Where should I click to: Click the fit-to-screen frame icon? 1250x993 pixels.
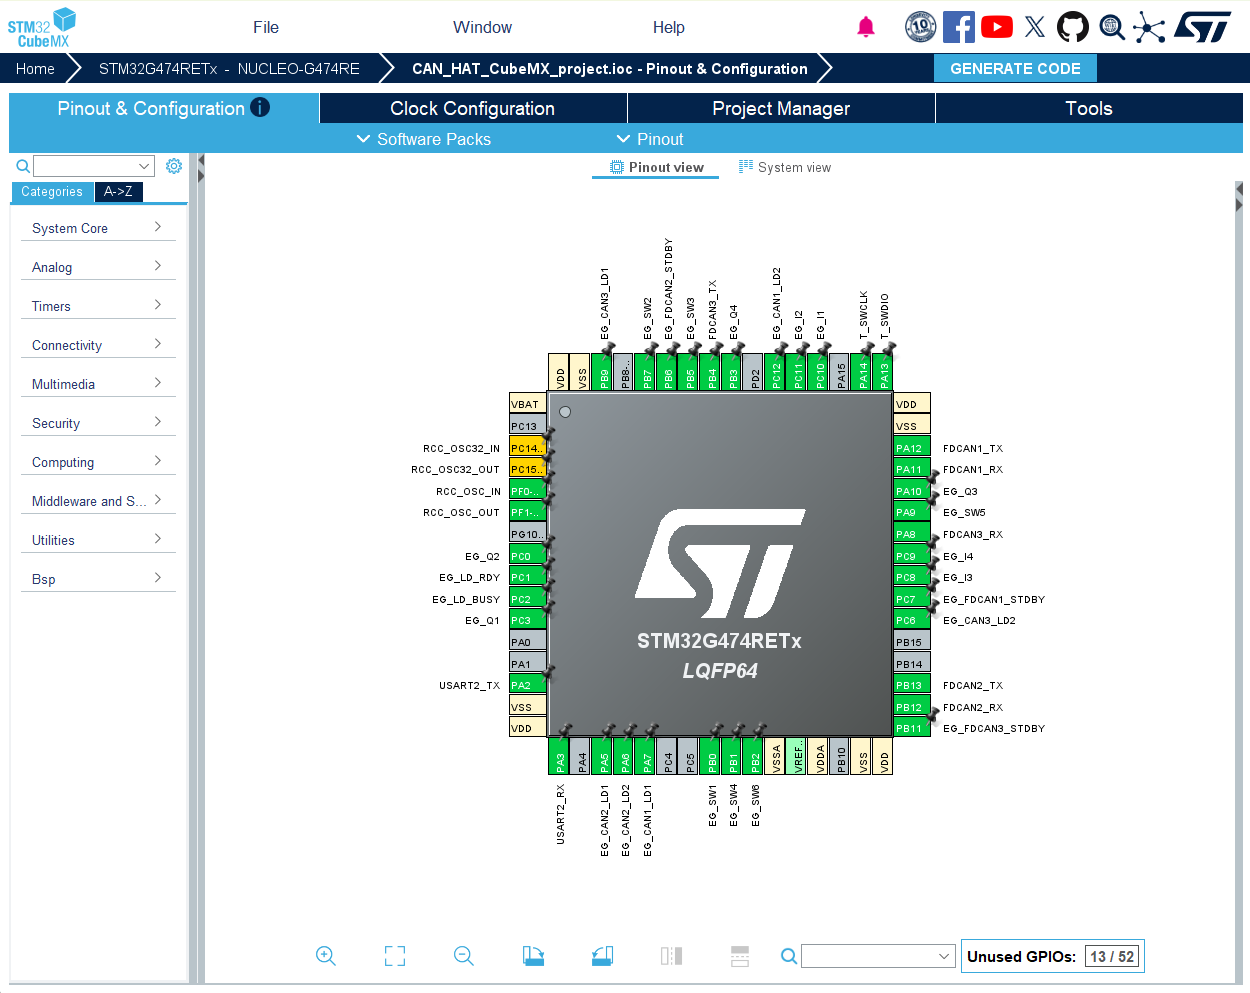point(395,956)
